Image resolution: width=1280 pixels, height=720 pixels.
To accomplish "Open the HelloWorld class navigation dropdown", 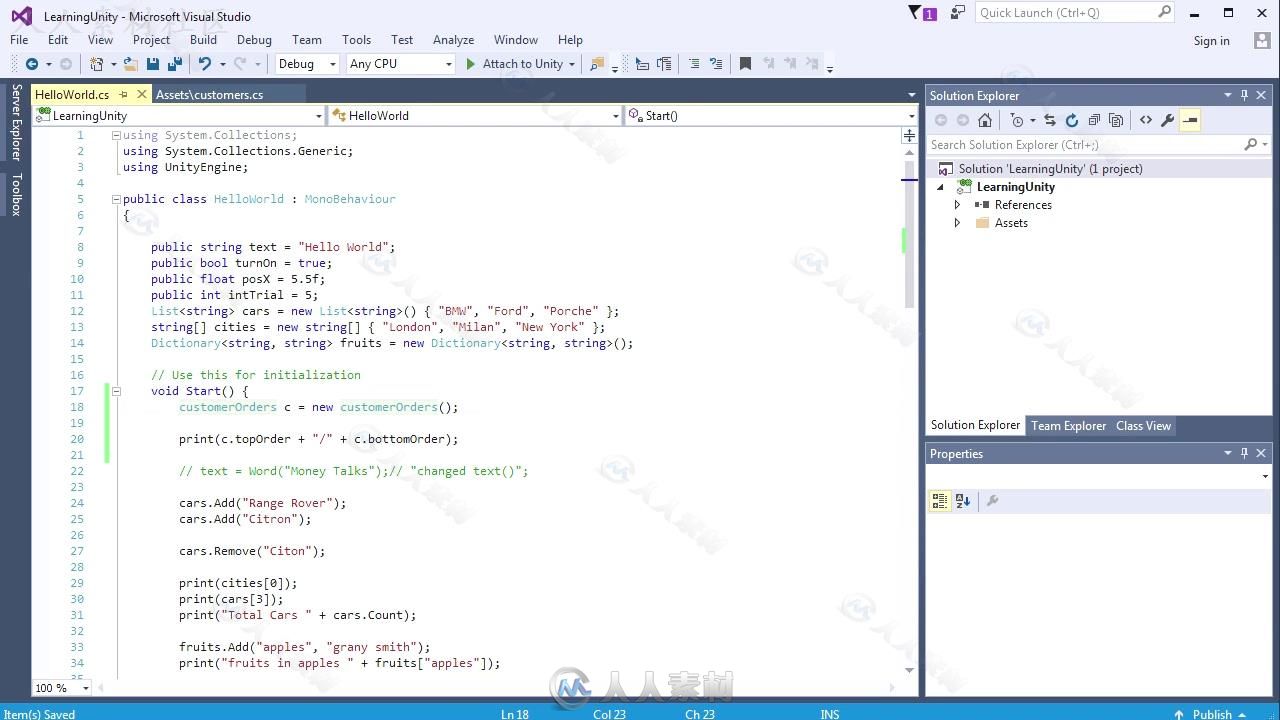I will point(615,116).
